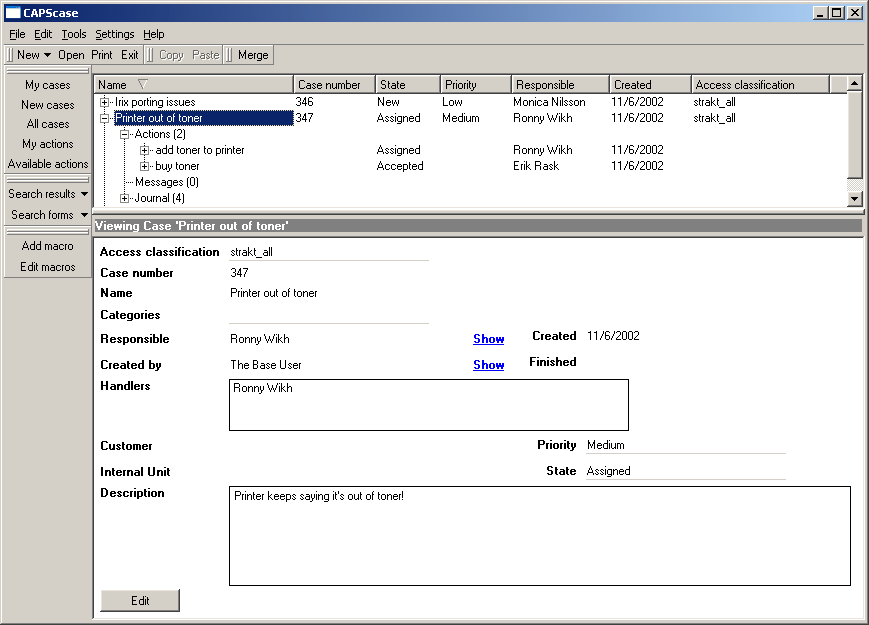Click Show link next to Created by
This screenshot has width=869, height=625.
[x=488, y=366]
